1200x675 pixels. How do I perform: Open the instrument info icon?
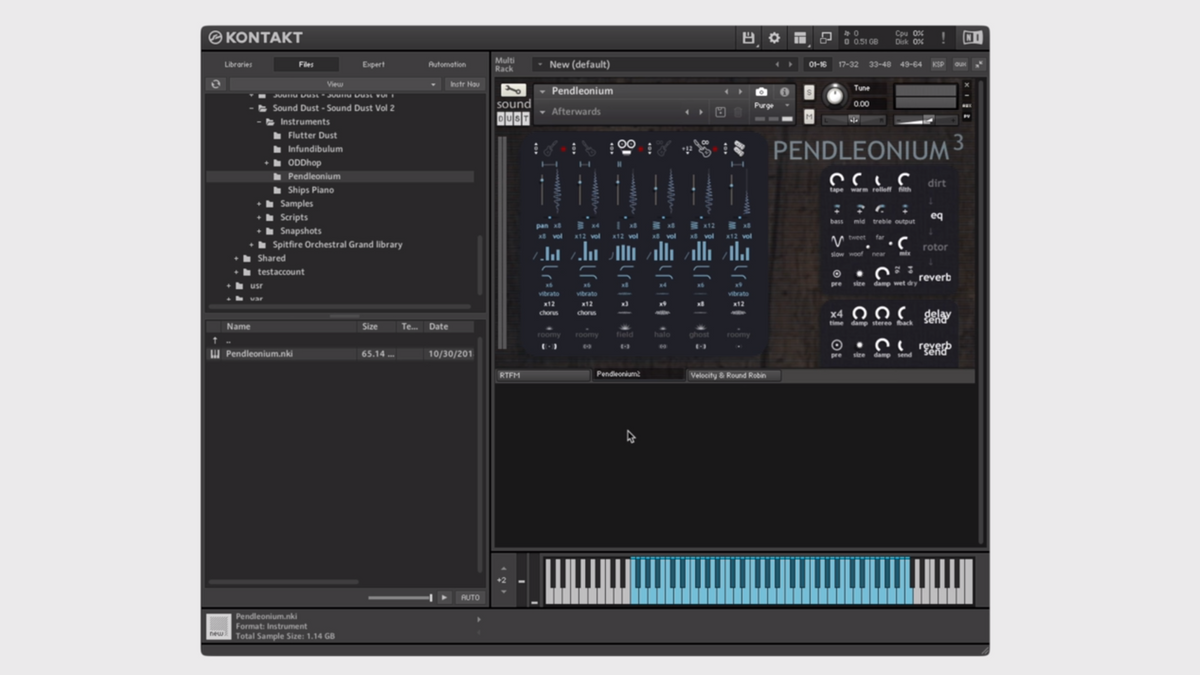[784, 92]
